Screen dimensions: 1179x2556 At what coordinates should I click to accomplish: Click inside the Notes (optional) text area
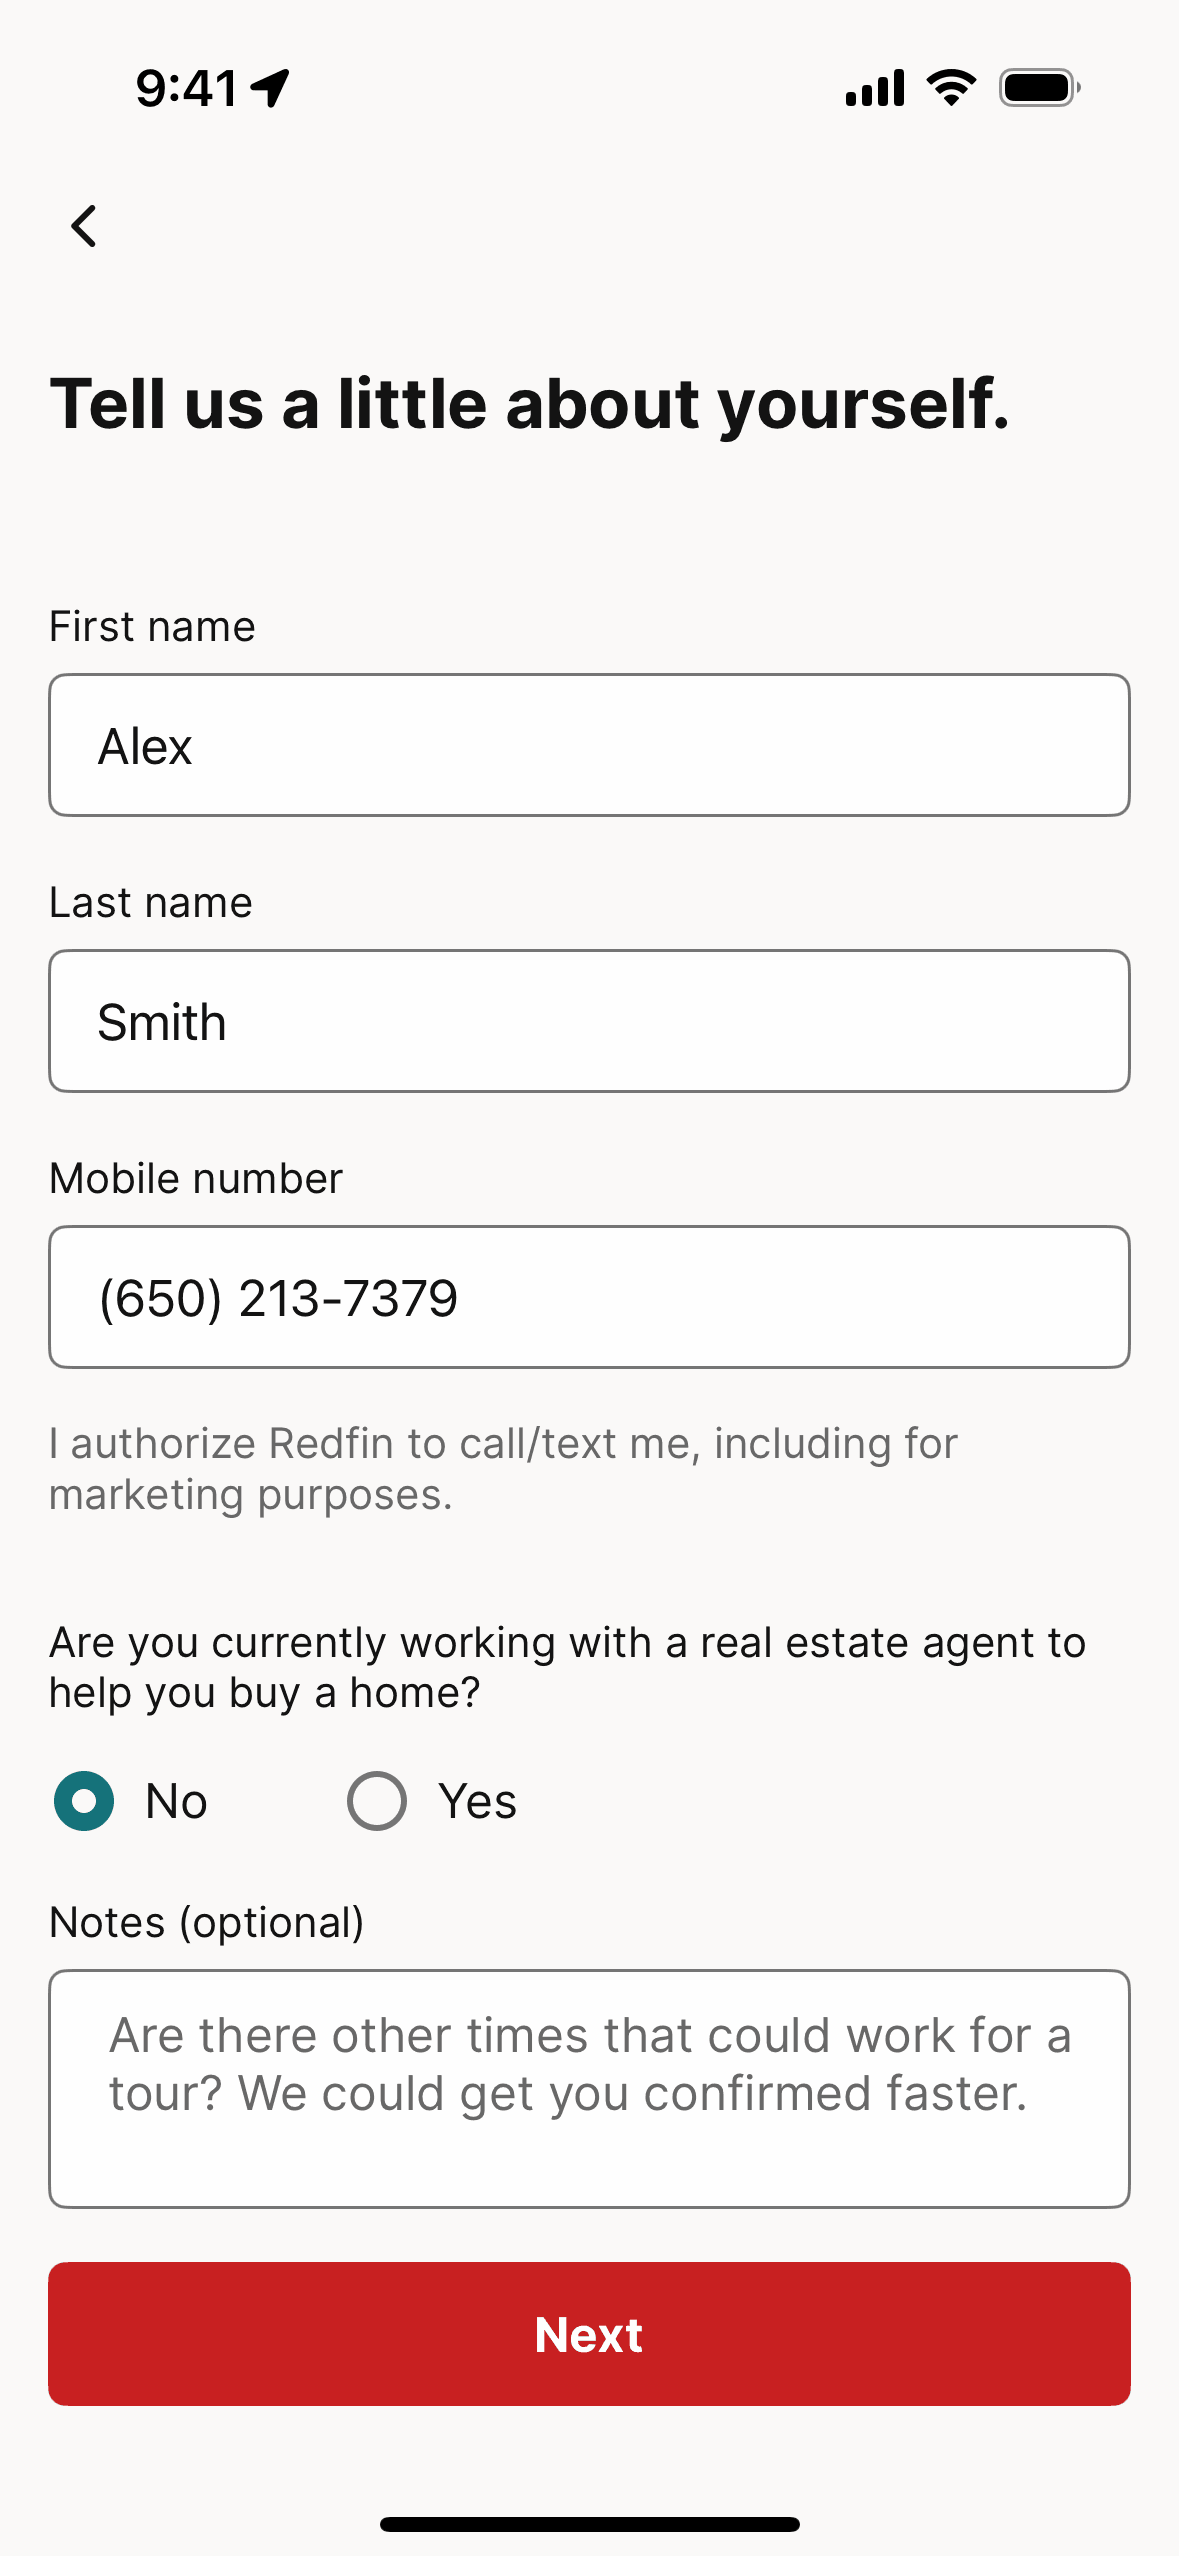pos(589,2088)
